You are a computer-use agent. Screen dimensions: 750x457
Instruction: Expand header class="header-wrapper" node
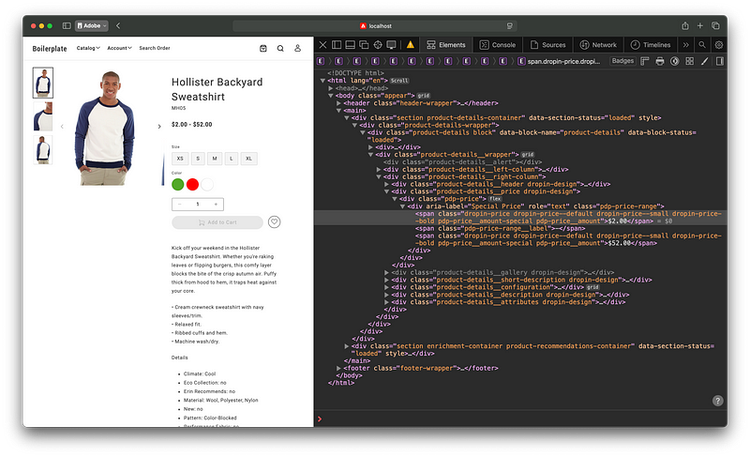339,103
